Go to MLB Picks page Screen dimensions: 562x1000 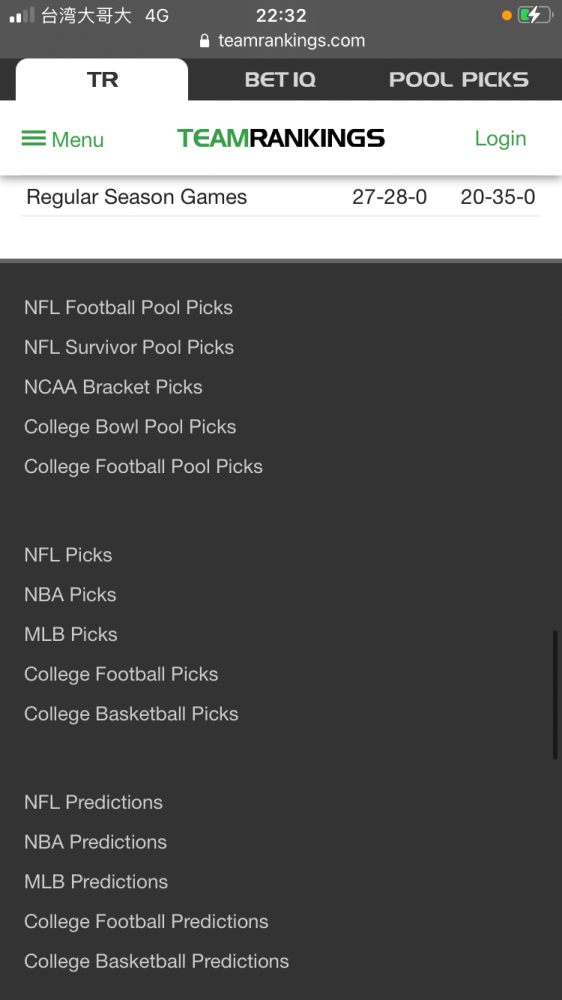[71, 634]
